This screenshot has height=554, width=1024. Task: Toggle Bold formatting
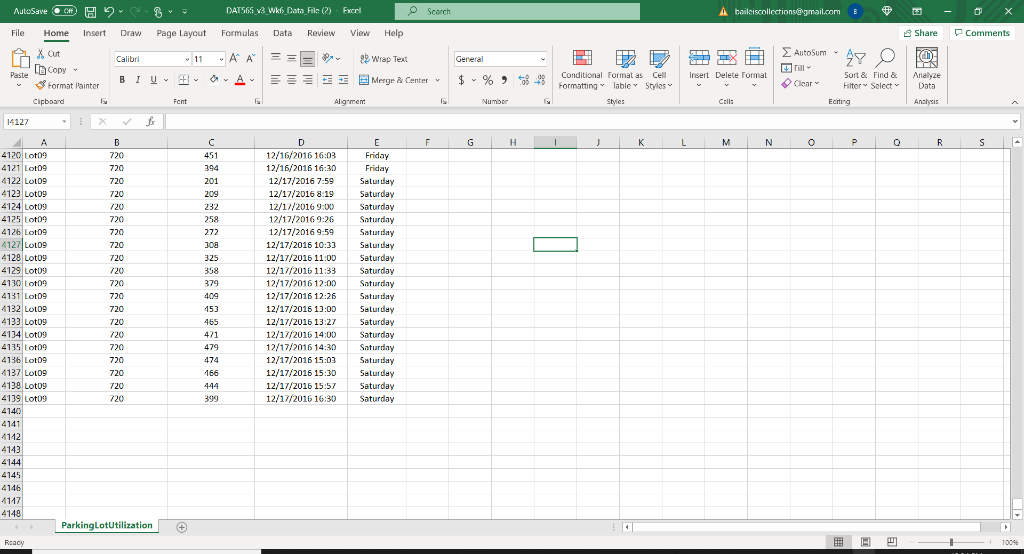(122, 80)
